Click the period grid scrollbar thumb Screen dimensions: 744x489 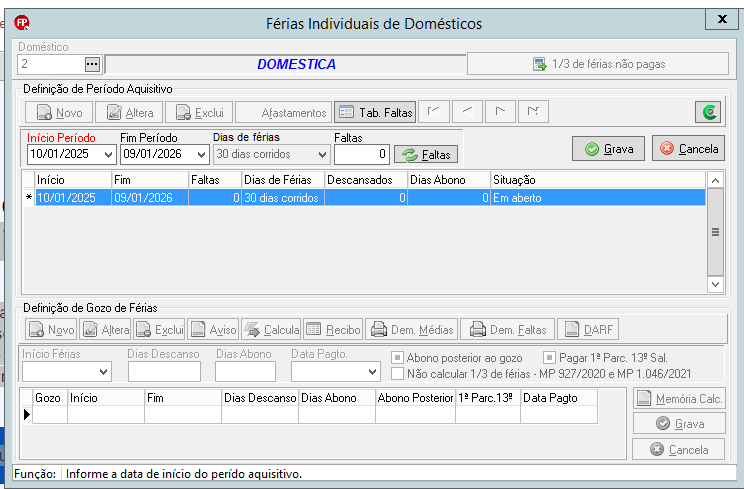716,232
